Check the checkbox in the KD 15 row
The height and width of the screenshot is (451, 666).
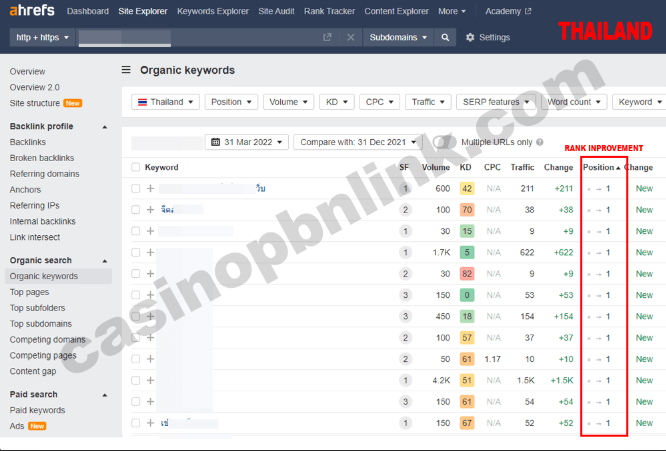point(135,231)
